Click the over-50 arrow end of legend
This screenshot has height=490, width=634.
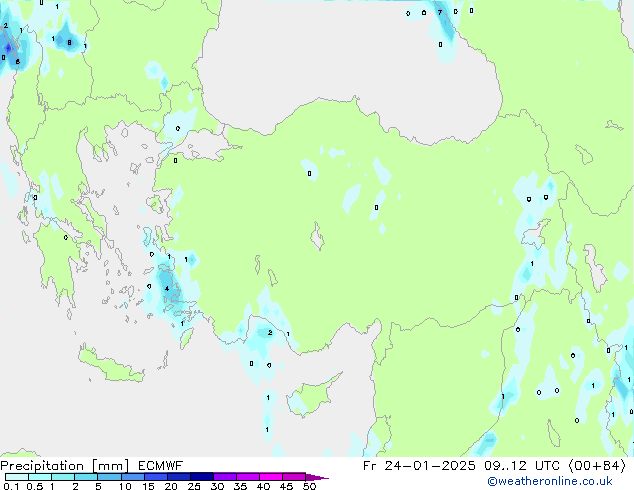317,477
